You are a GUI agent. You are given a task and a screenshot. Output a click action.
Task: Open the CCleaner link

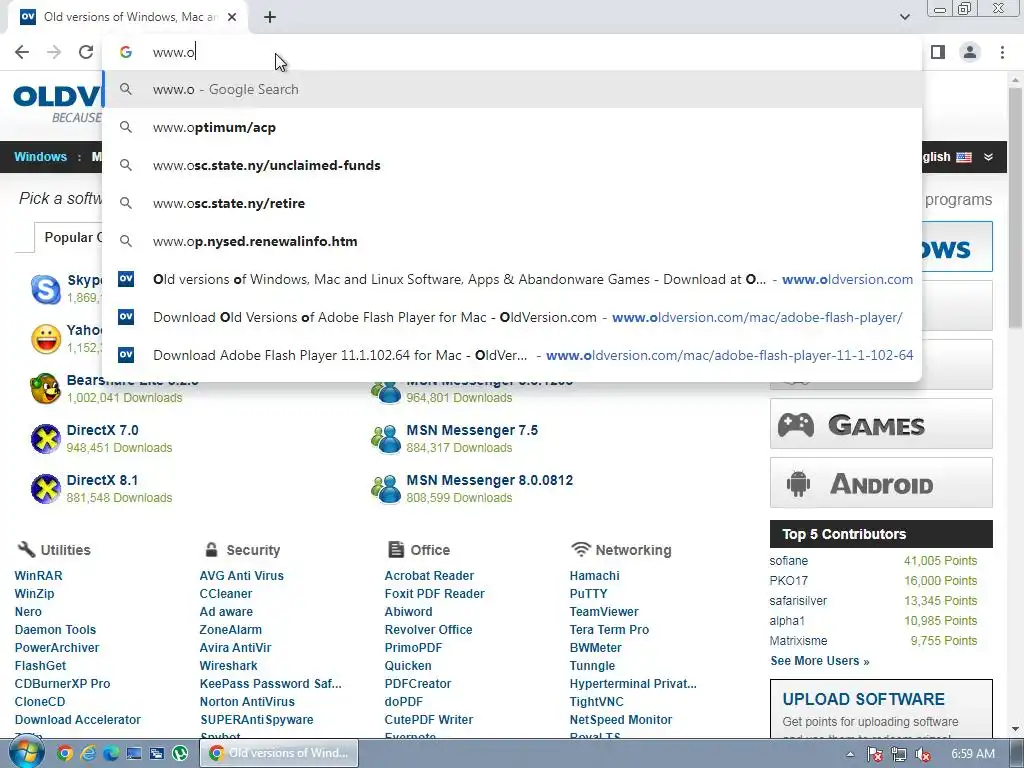pos(226,594)
